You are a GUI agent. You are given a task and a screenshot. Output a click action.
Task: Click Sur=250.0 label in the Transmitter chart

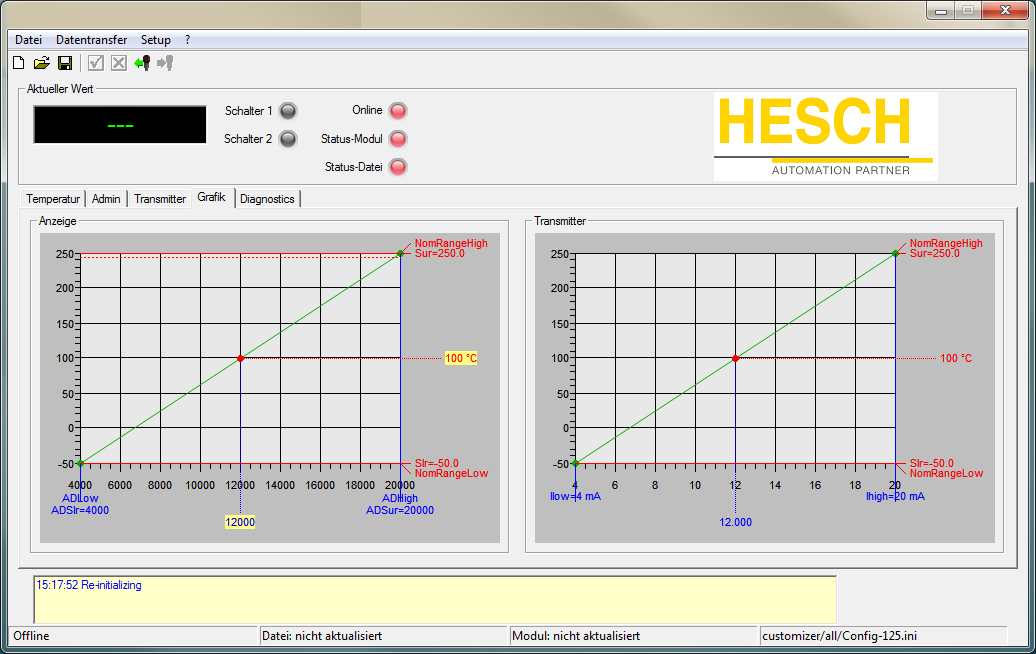(934, 253)
